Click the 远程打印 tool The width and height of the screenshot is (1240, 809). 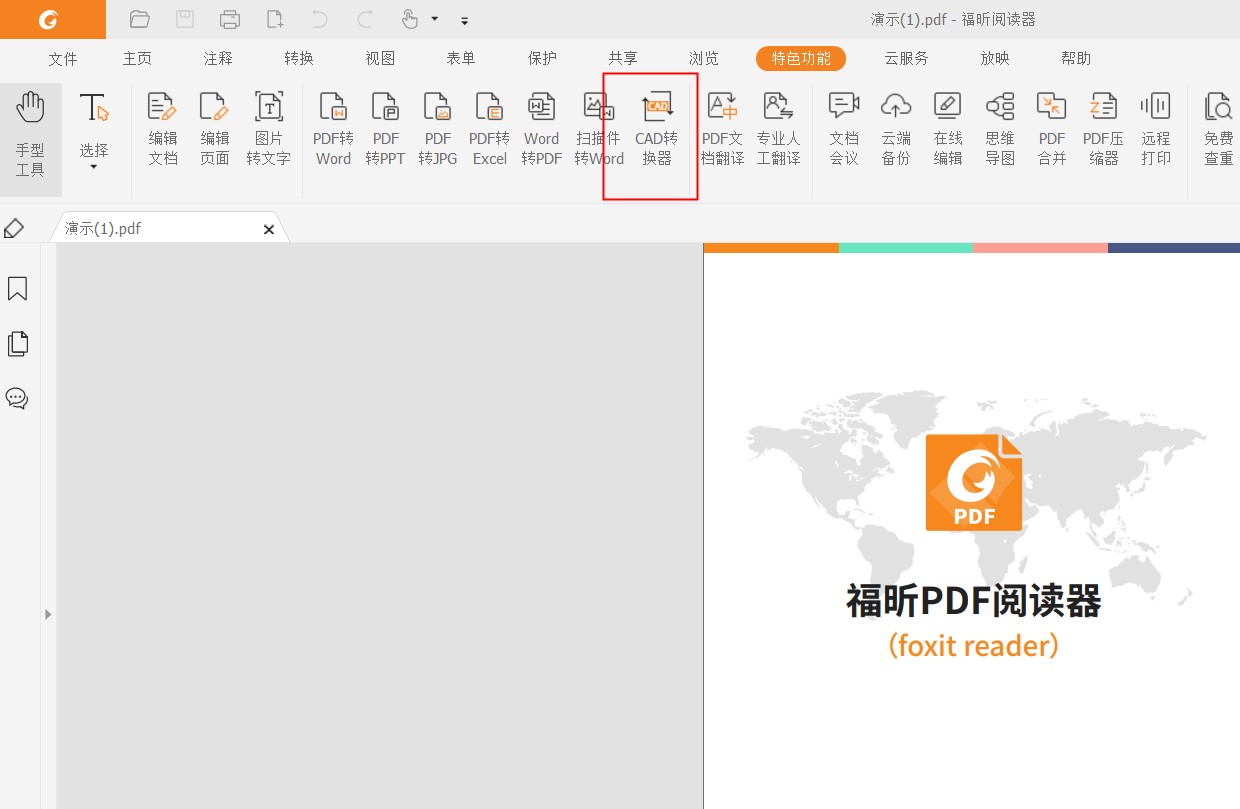tap(1156, 130)
